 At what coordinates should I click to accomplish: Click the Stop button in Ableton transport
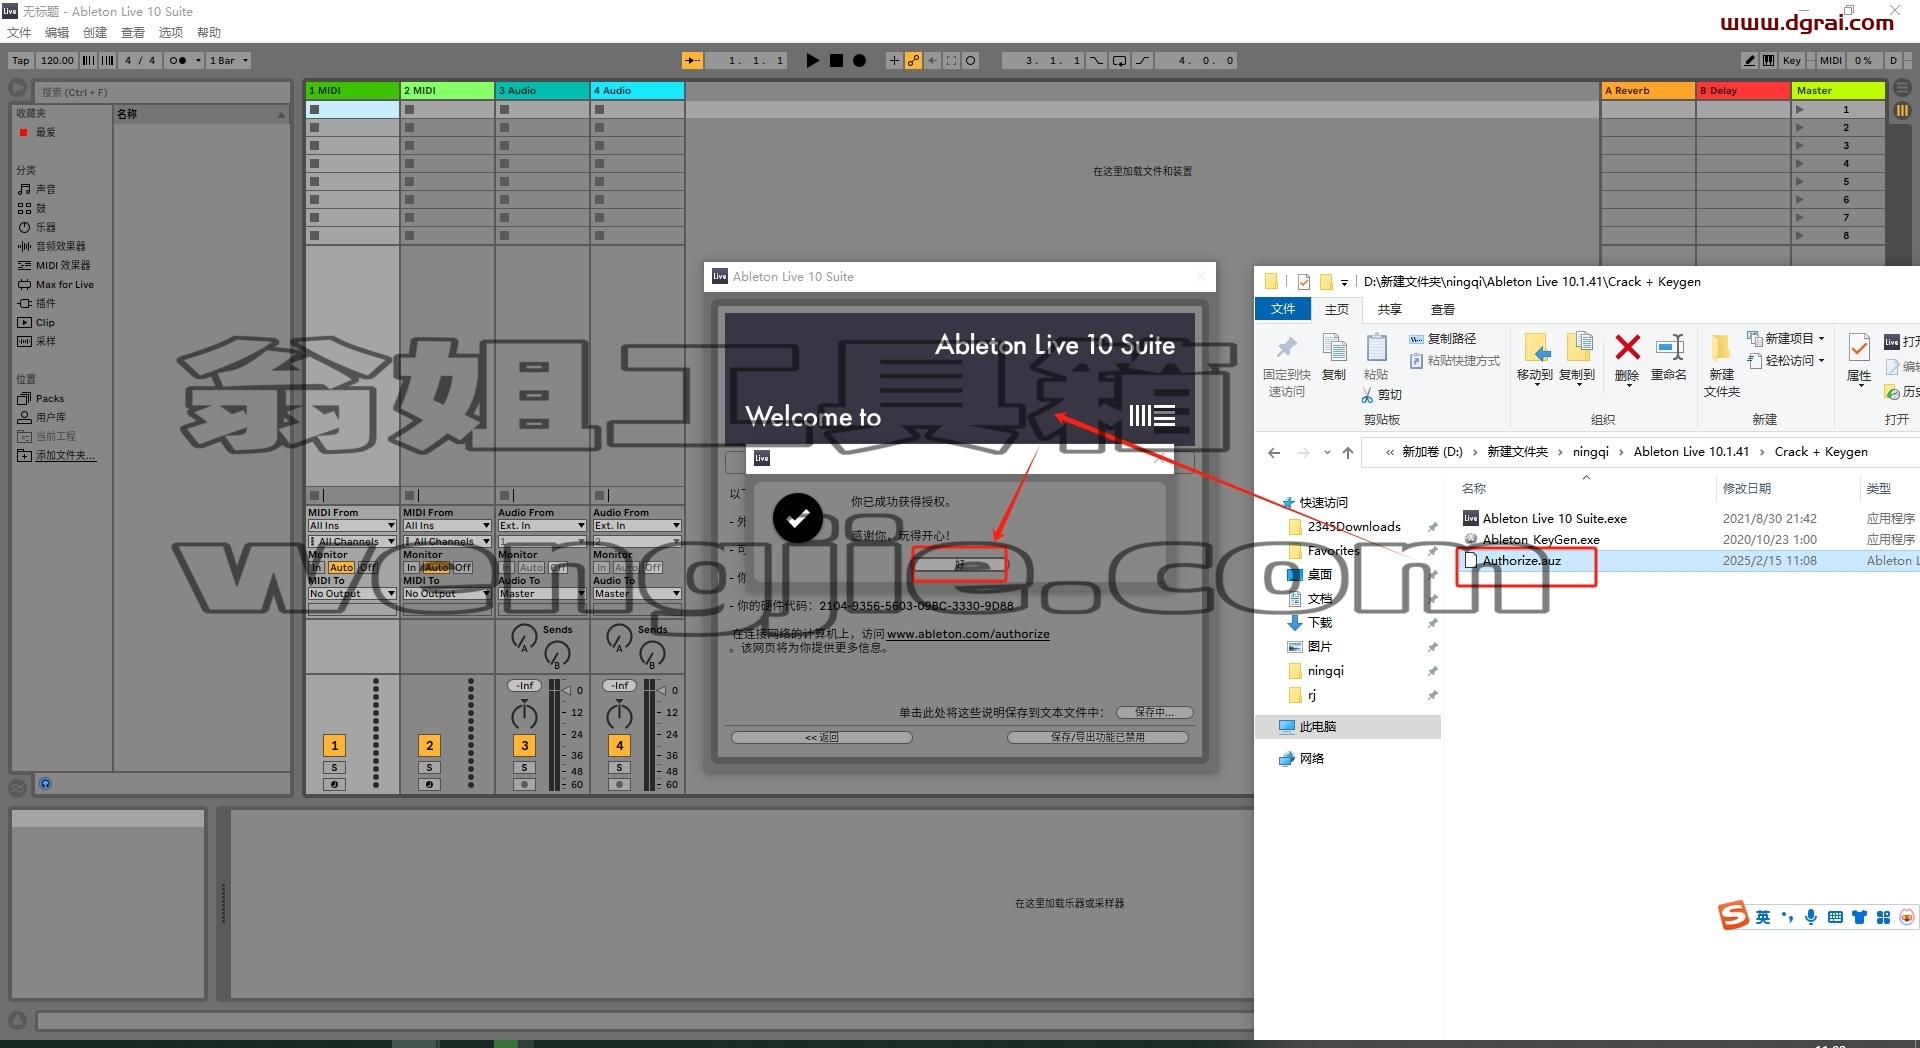pyautogui.click(x=836, y=61)
